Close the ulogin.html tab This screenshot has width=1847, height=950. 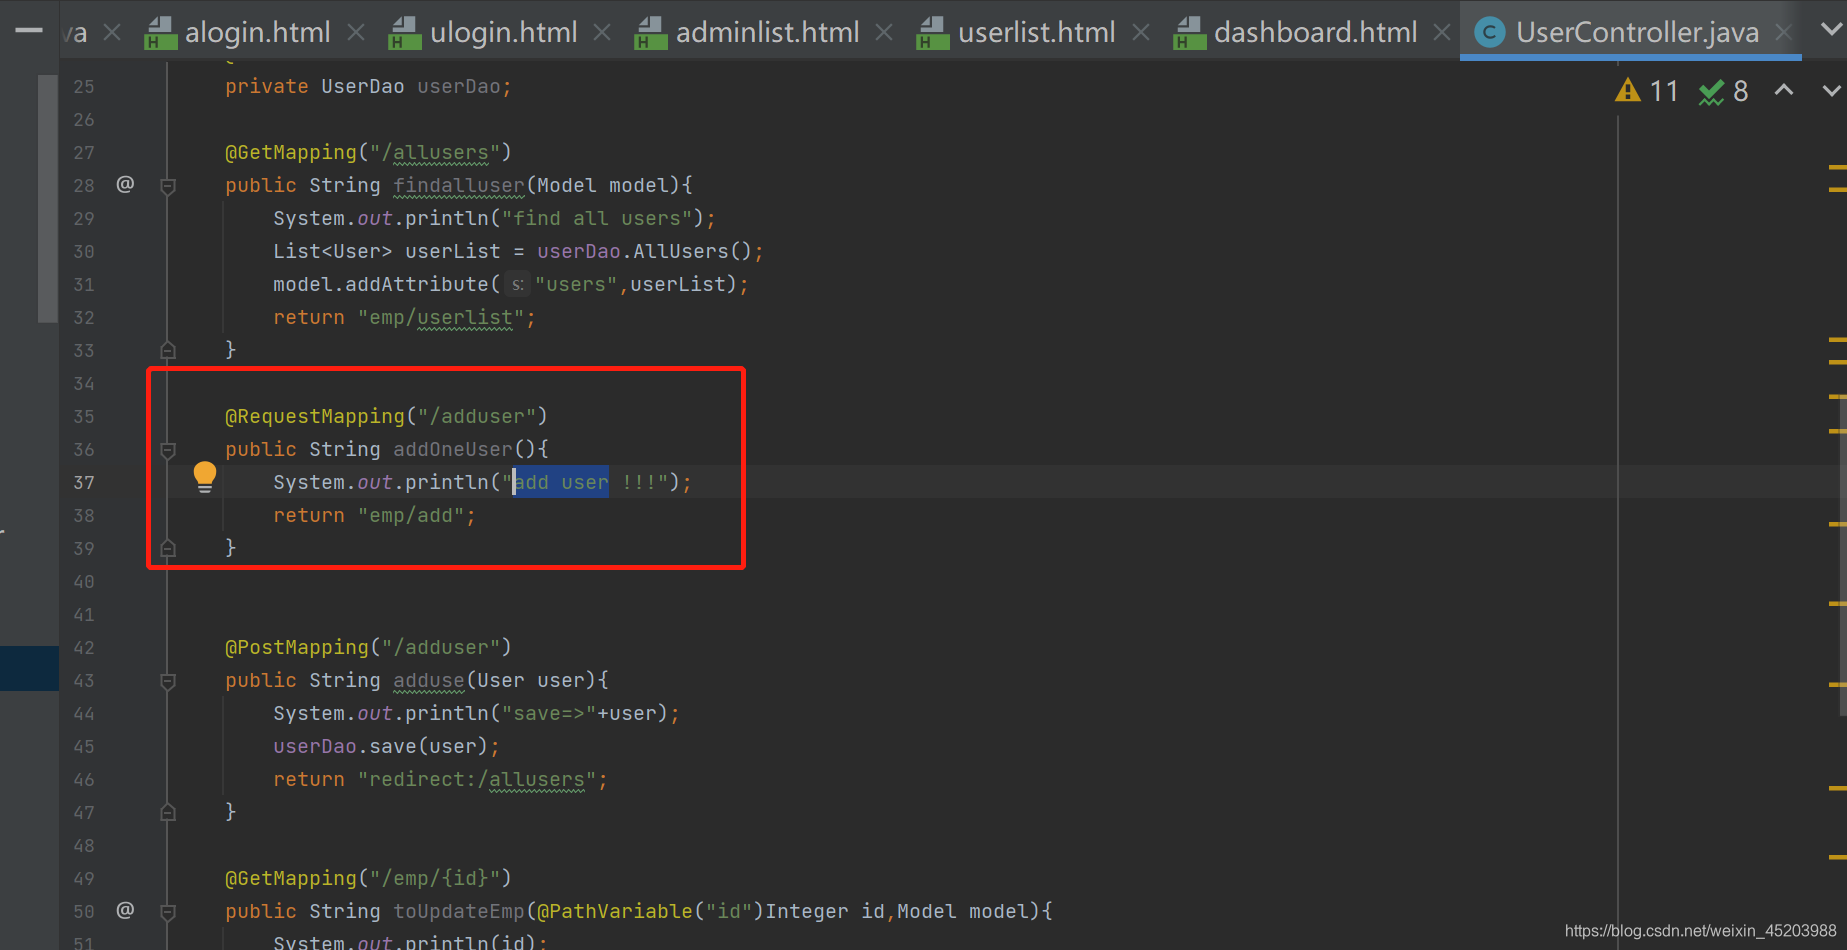pos(601,32)
